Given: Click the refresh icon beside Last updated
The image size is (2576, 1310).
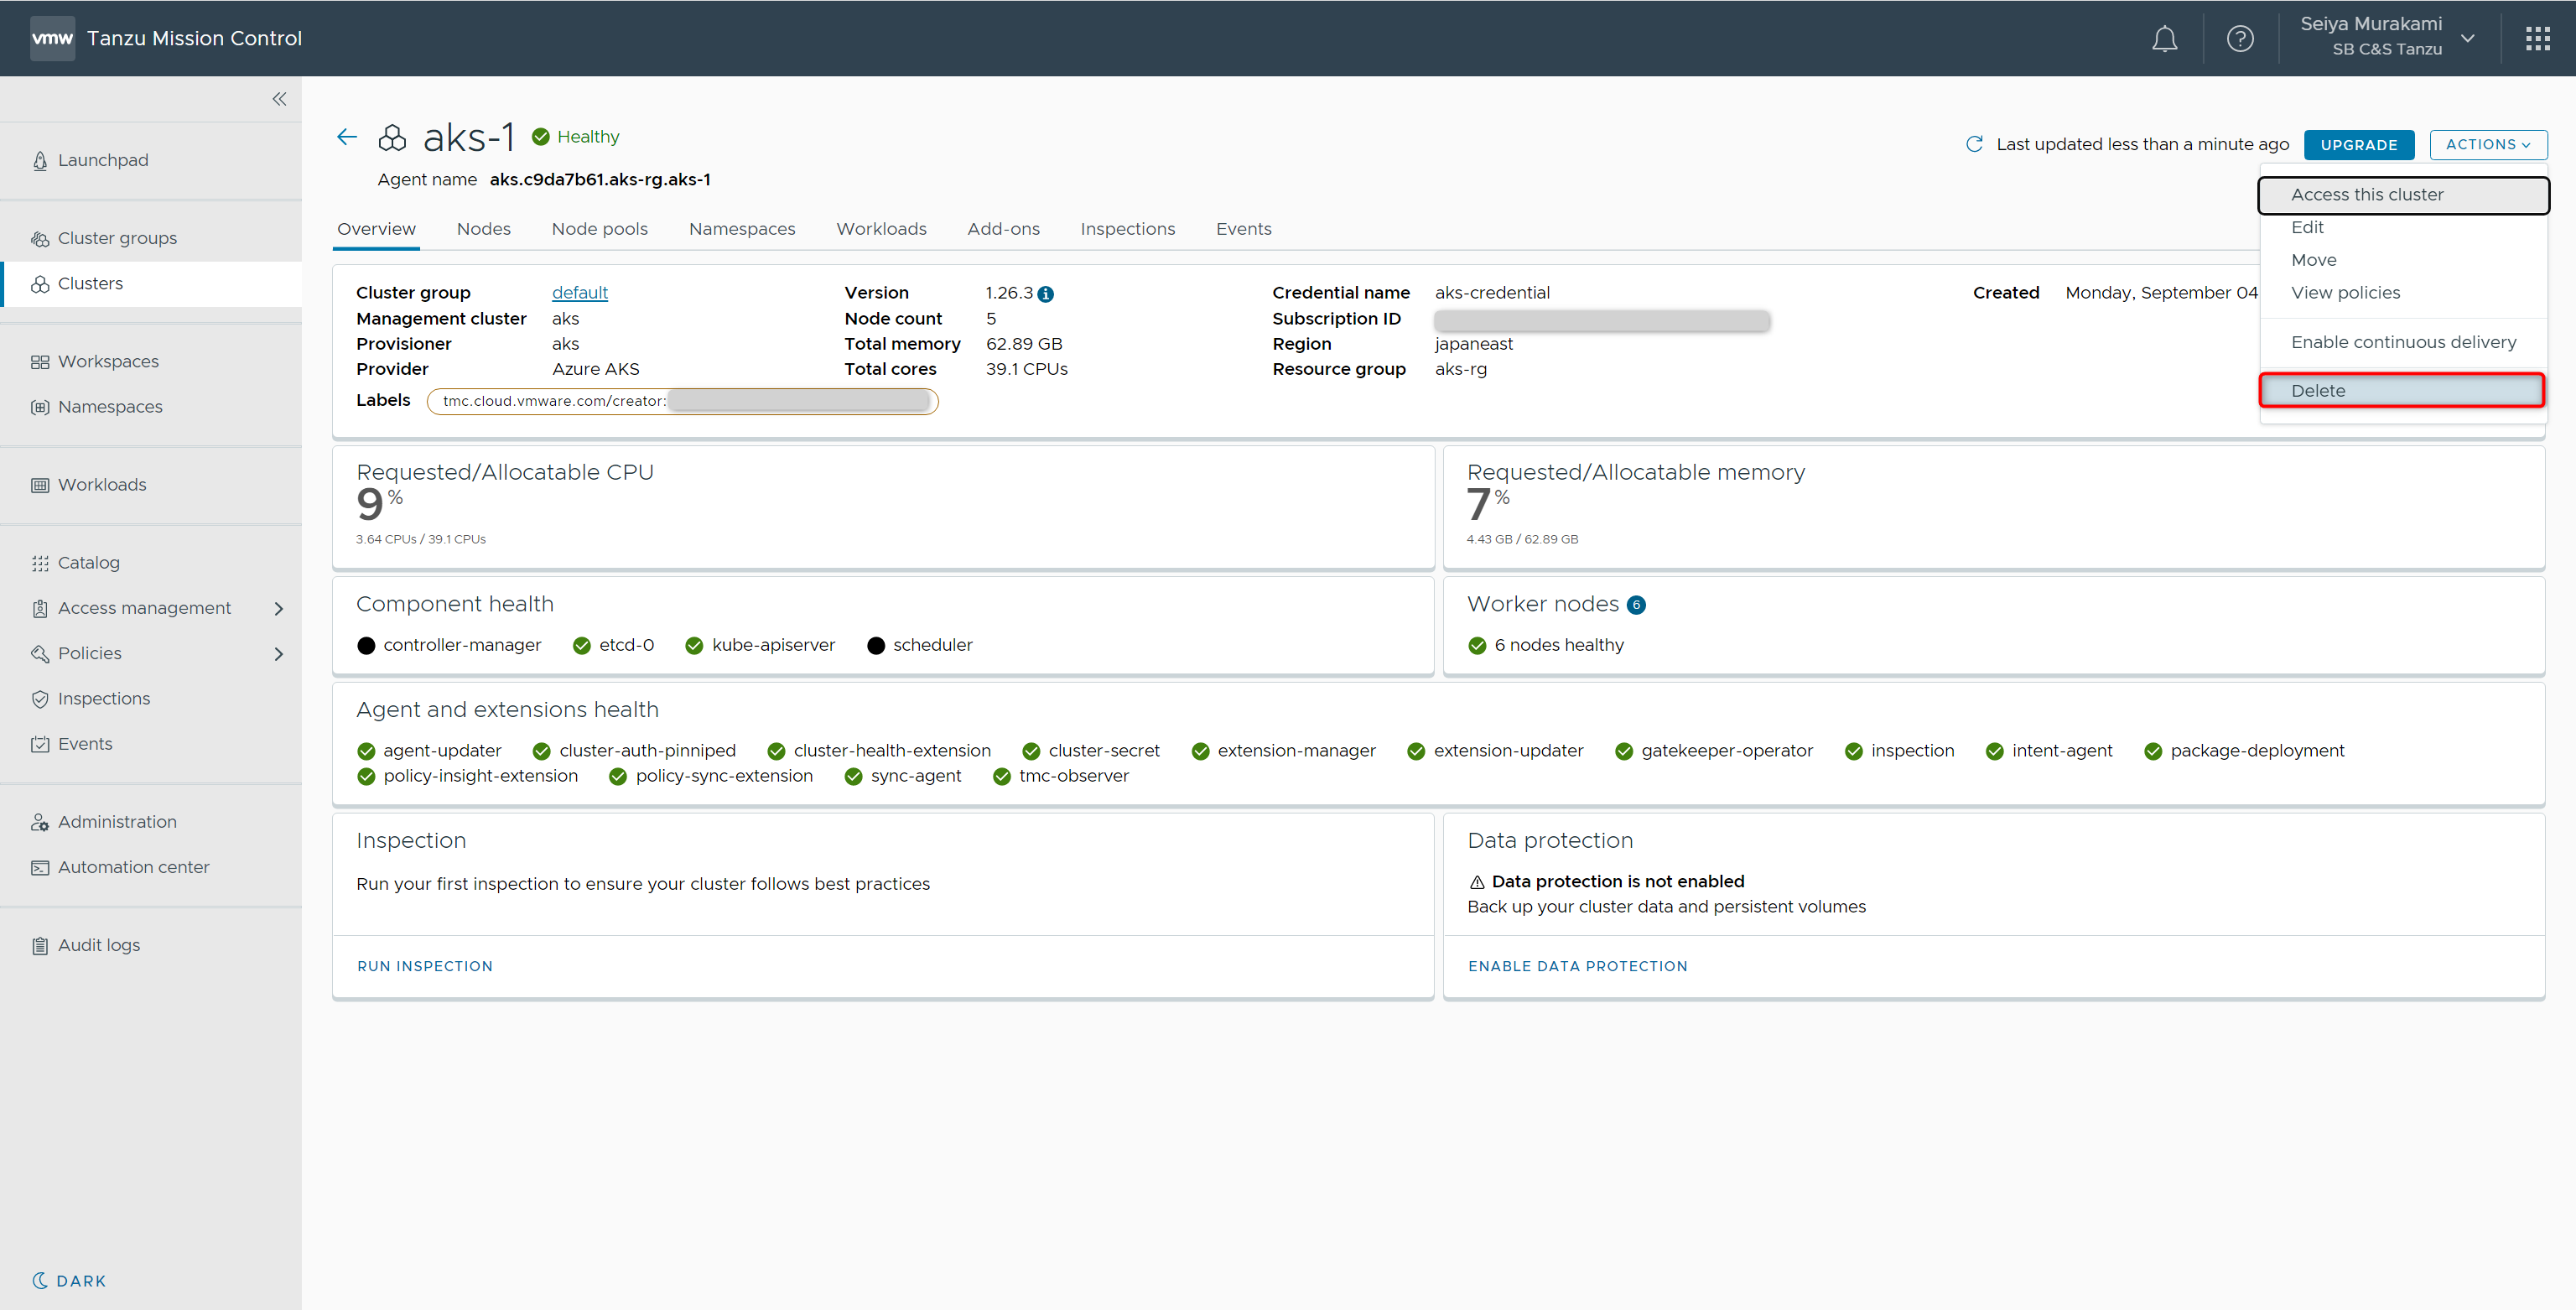Looking at the screenshot, I should point(1974,144).
